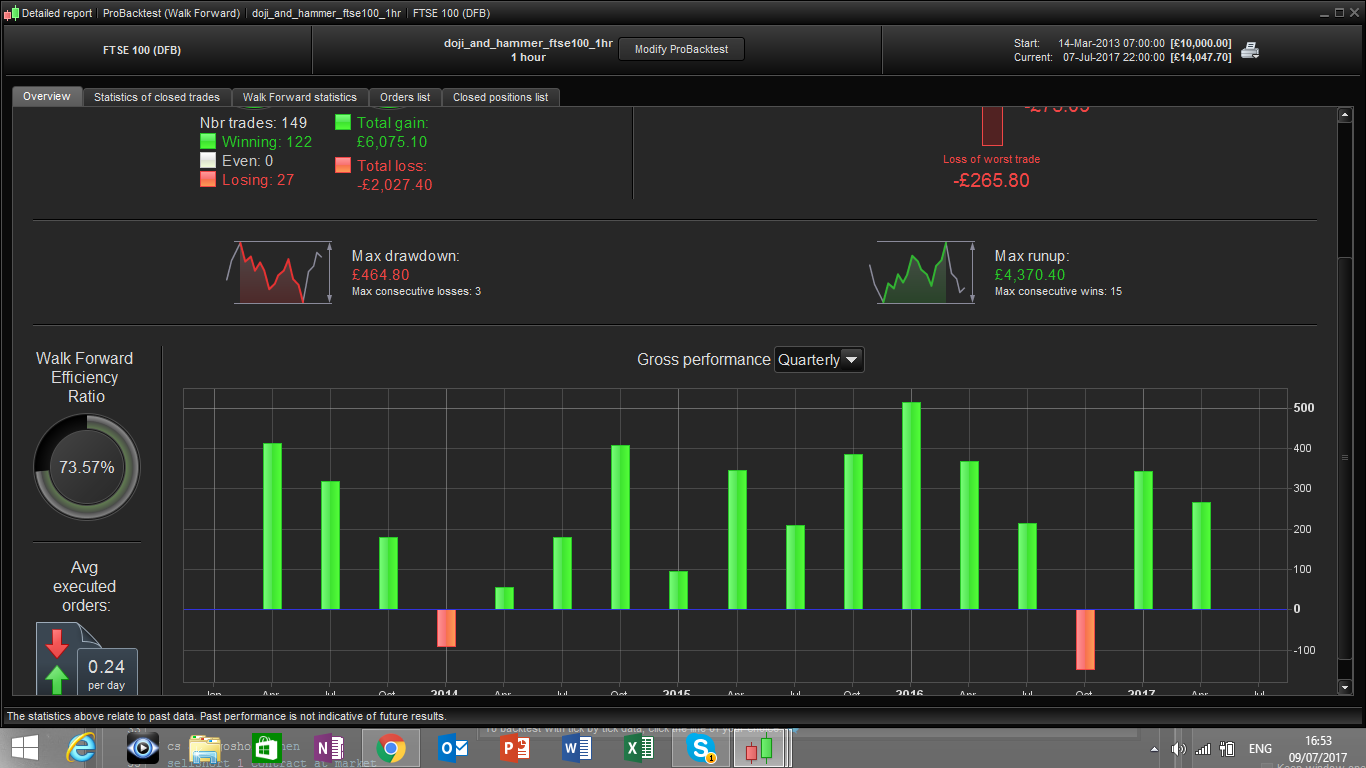Open the network signal tray icon
This screenshot has height=768, width=1366.
(1203, 749)
